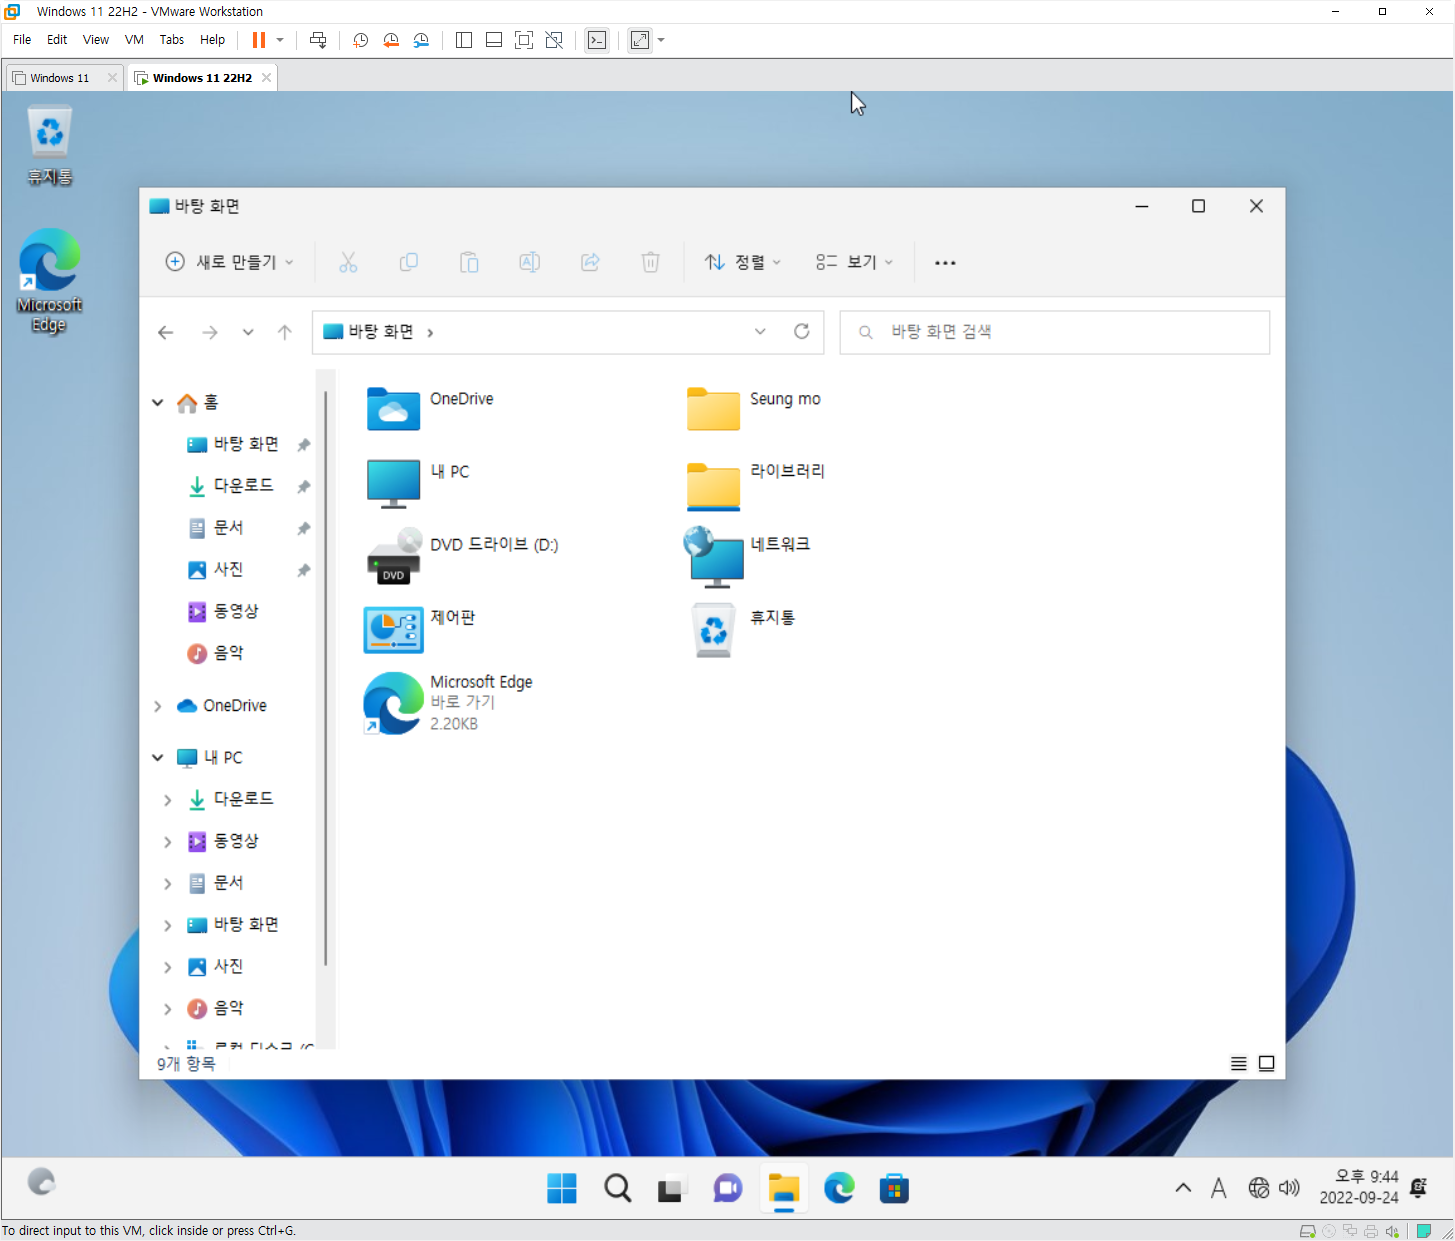1455x1241 pixels.
Task: Click the Share icon in Explorer toolbar
Action: click(590, 262)
